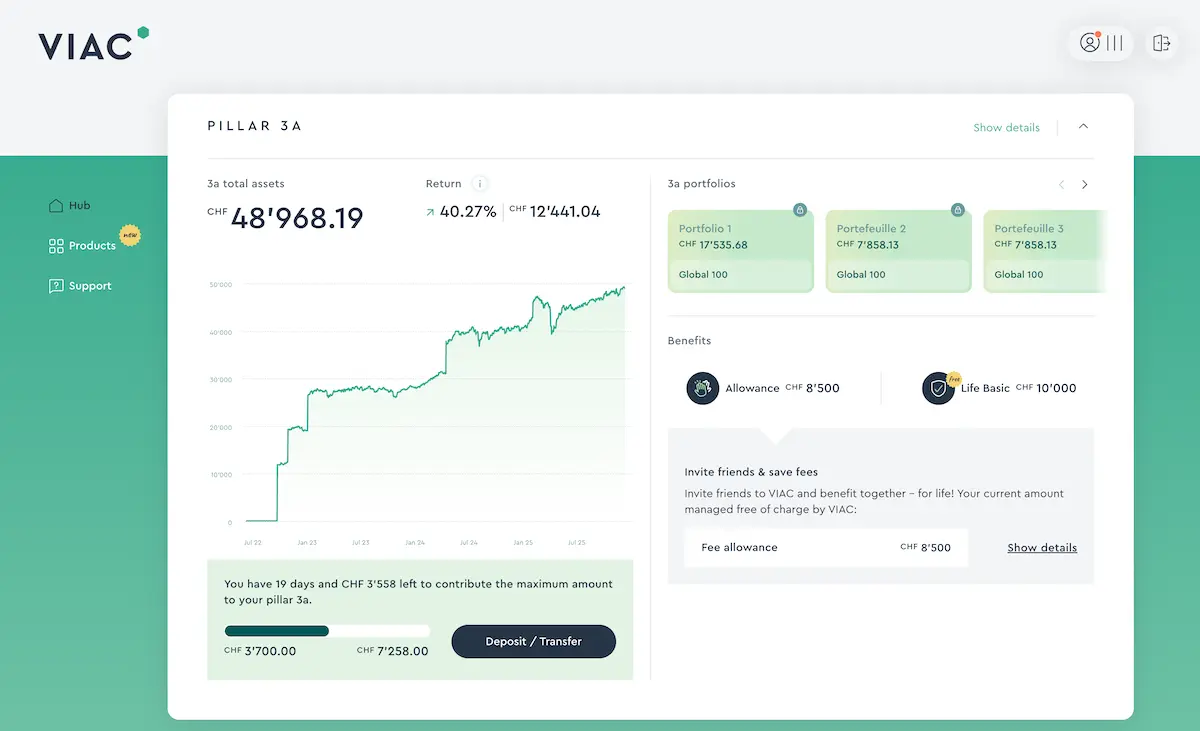
Task: Open the profile account icon with notification dot
Action: tap(1090, 43)
